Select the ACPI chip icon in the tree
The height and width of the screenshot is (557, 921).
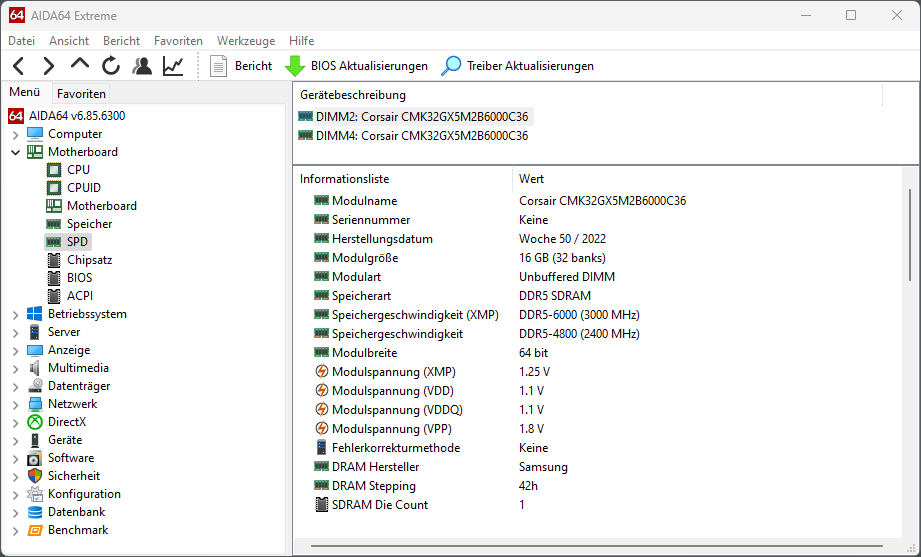54,296
